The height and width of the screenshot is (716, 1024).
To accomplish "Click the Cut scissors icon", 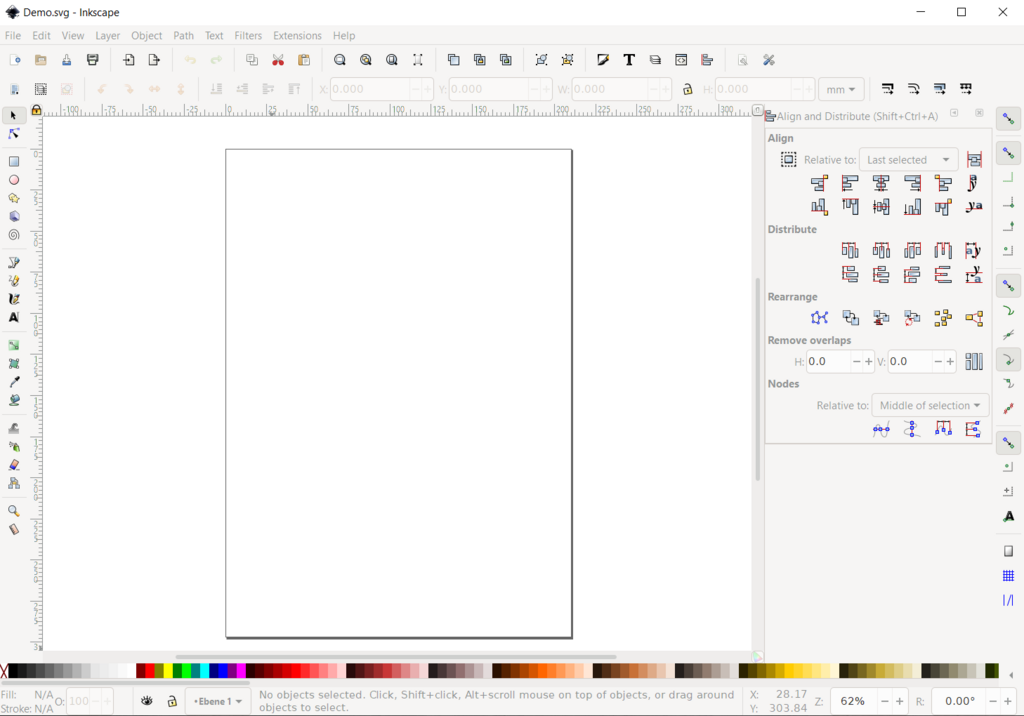I will (278, 60).
